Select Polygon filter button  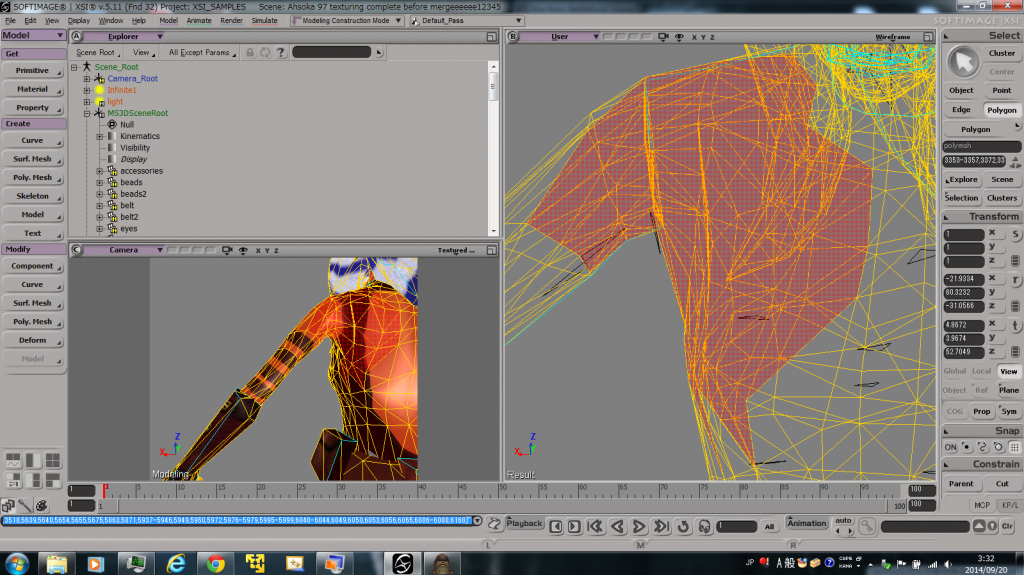[x=1001, y=110]
